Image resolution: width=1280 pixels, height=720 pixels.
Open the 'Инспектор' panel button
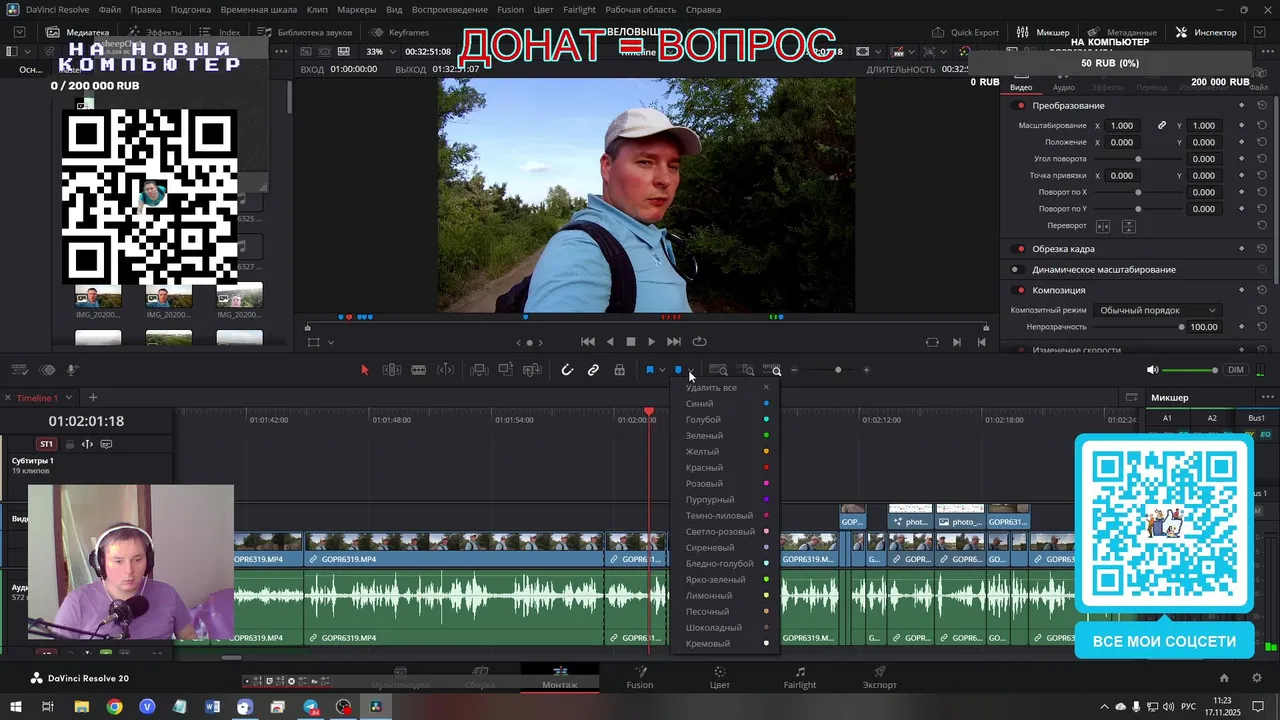pyautogui.click(x=1207, y=32)
